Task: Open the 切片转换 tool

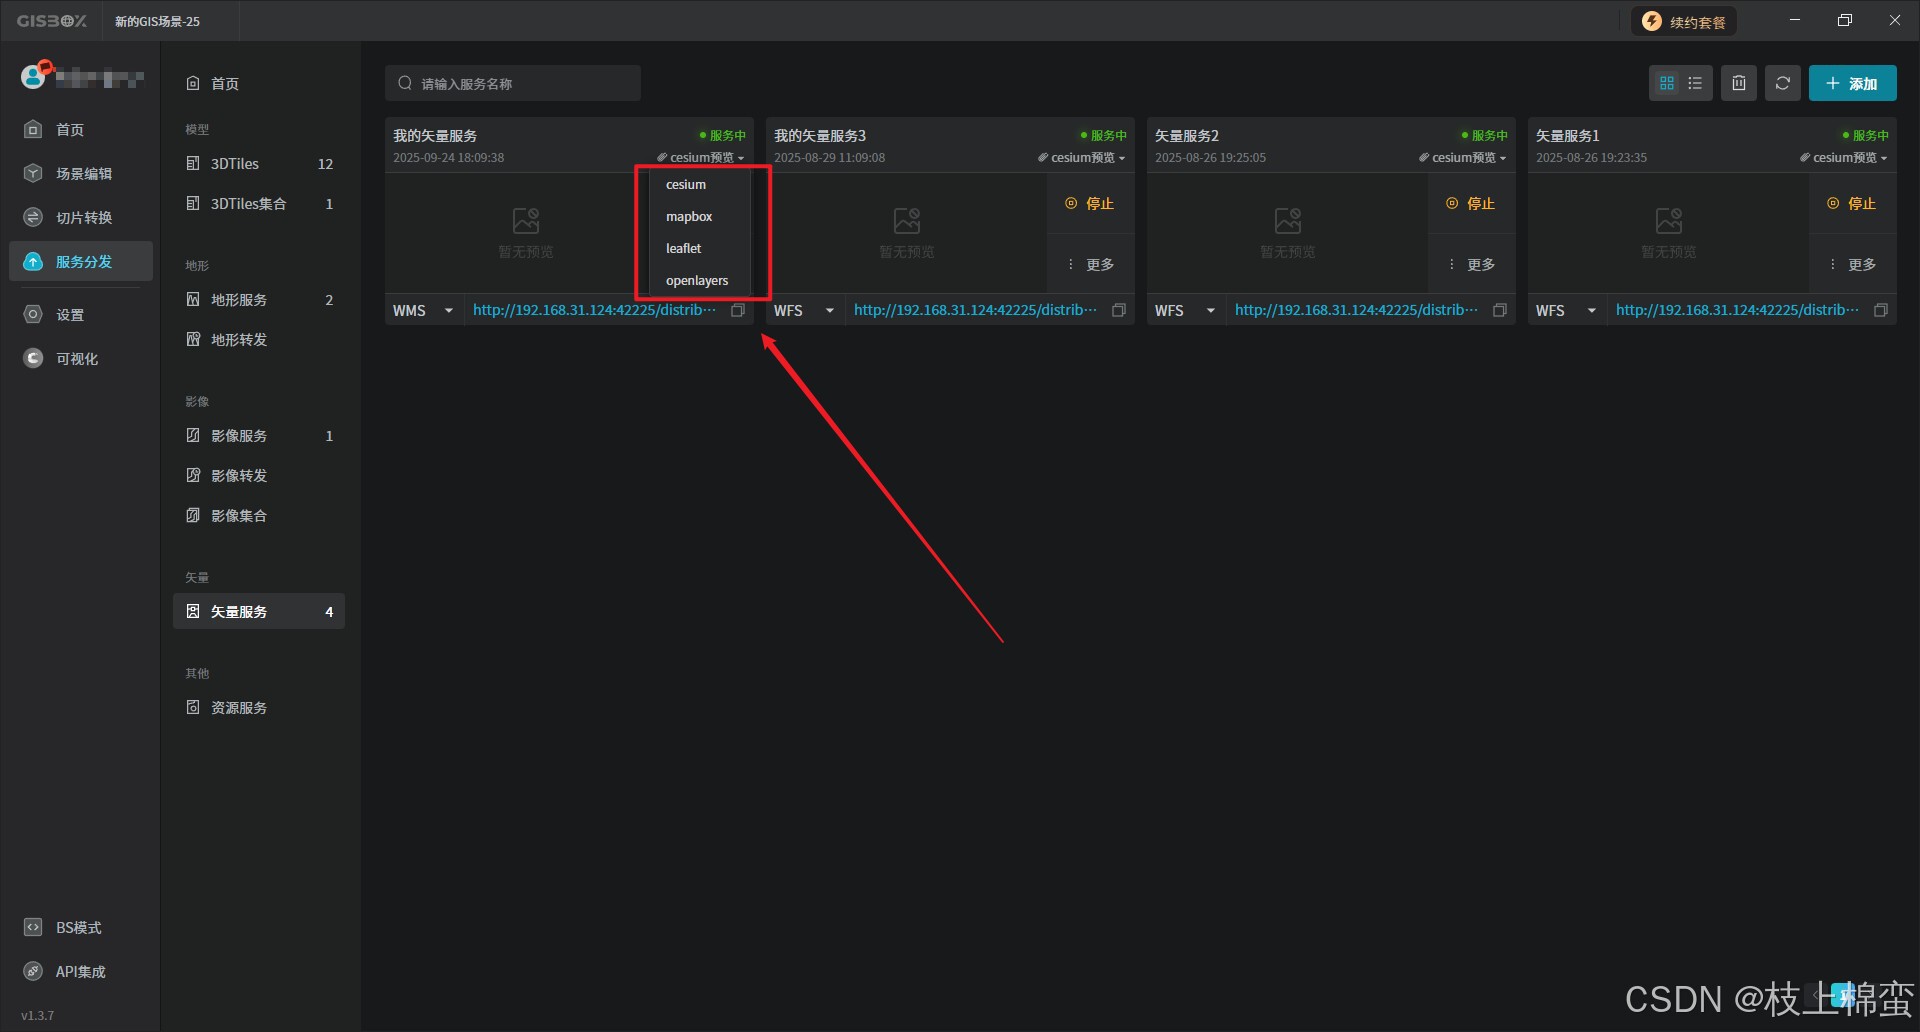Action: (x=80, y=217)
